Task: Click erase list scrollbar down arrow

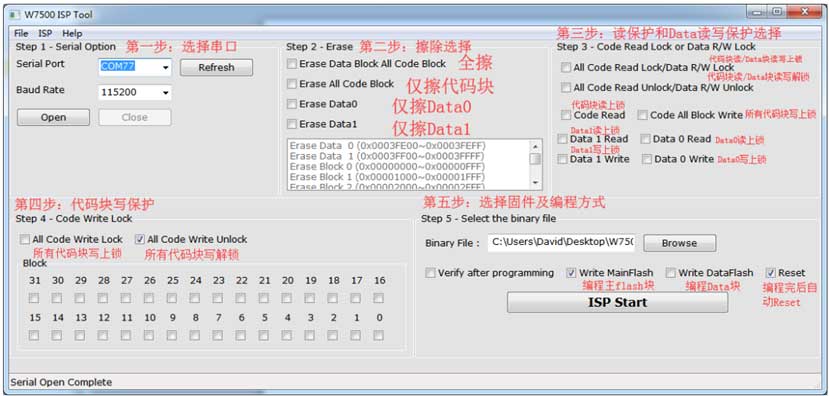Action: tap(536, 182)
